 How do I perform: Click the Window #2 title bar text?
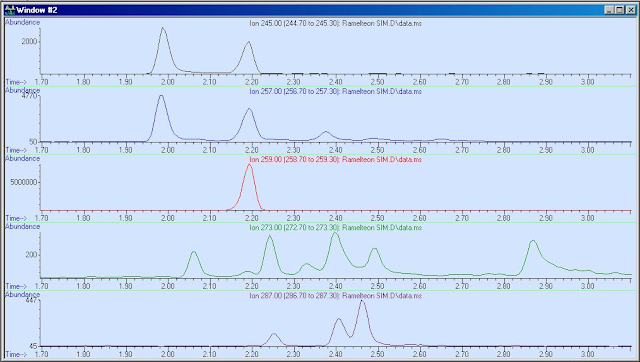[x=37, y=10]
